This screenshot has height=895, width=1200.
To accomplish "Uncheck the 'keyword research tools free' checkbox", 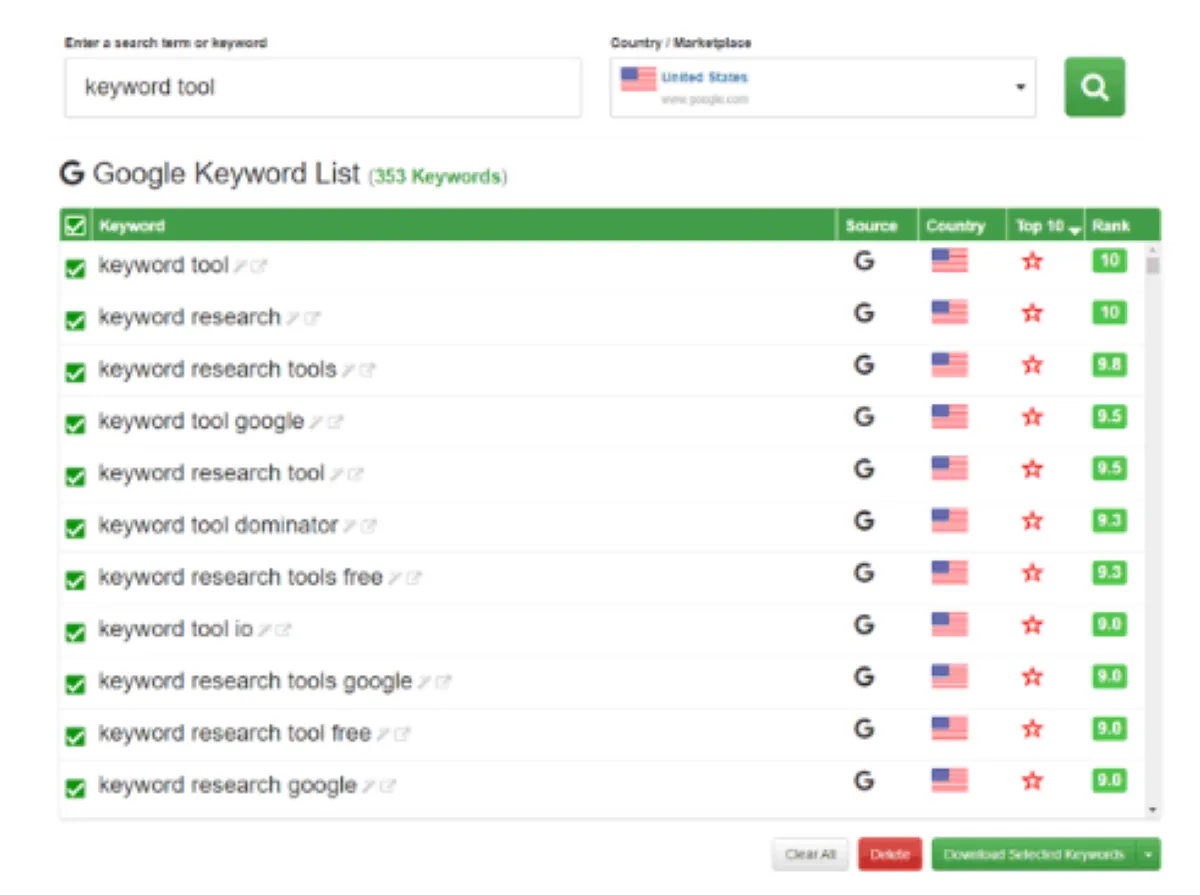I will click(x=75, y=581).
